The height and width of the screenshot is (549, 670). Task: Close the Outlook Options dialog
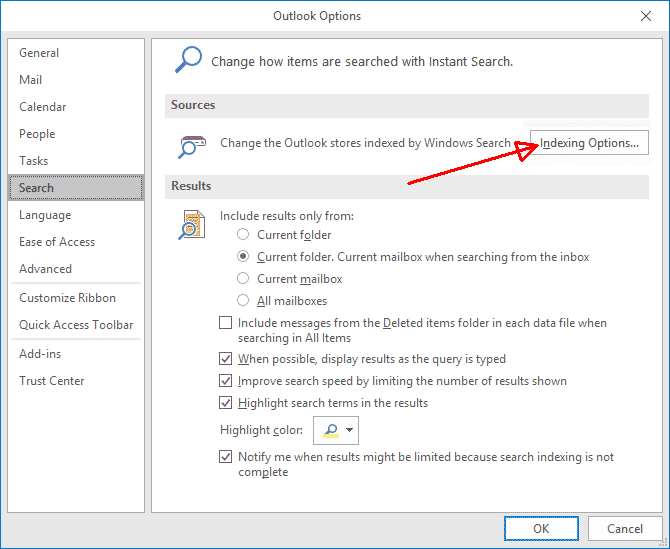point(646,16)
